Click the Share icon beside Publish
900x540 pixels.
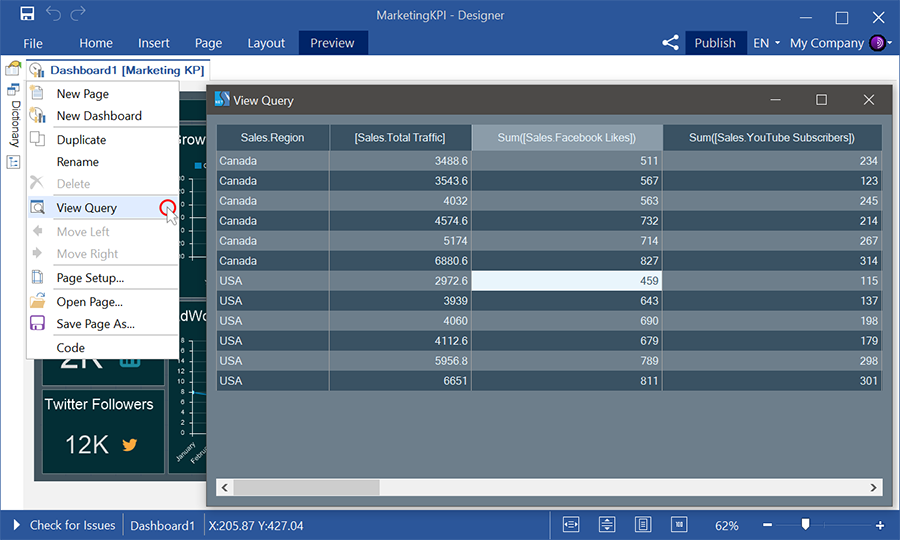click(670, 43)
